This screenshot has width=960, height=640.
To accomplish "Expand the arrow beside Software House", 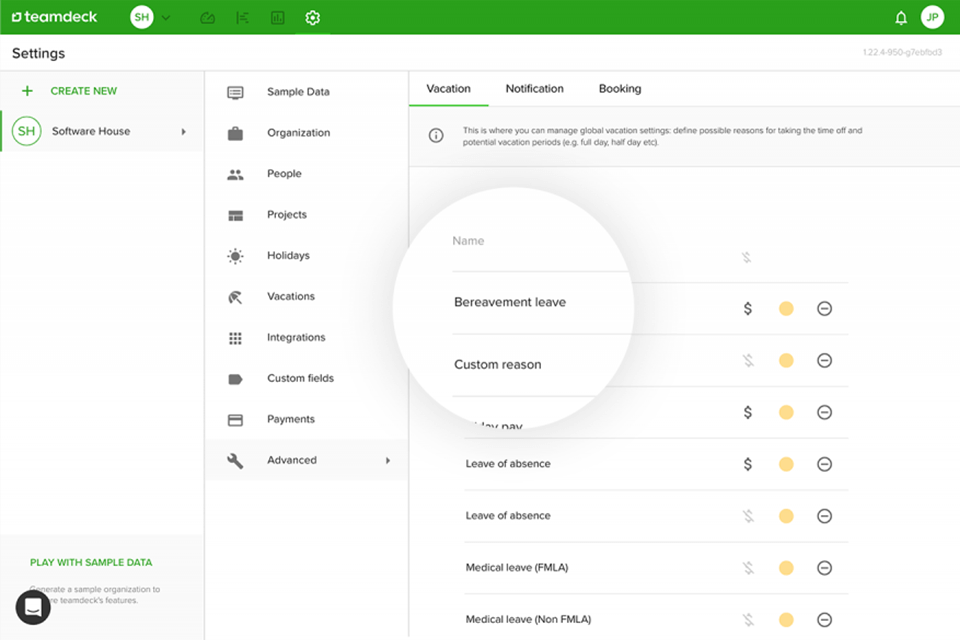I will (183, 131).
